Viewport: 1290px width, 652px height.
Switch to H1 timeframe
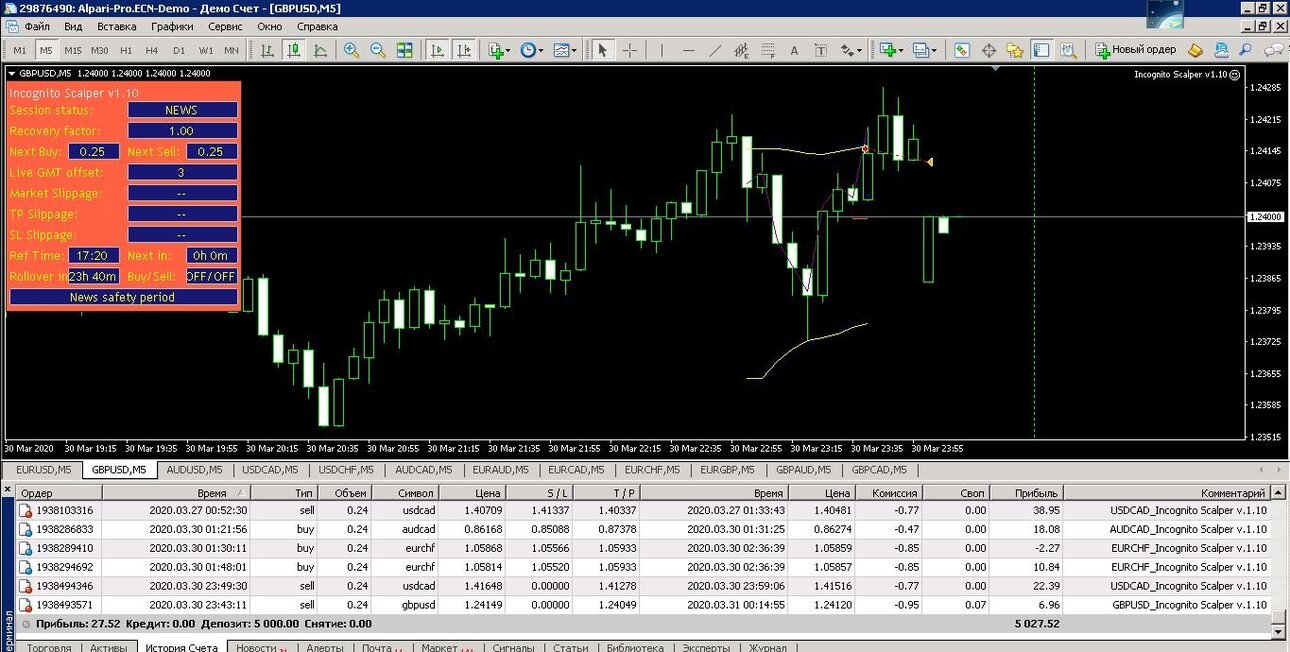tap(126, 50)
